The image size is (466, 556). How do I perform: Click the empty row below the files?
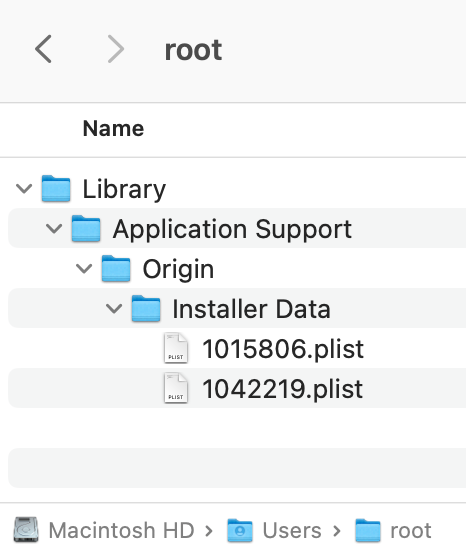[237, 468]
